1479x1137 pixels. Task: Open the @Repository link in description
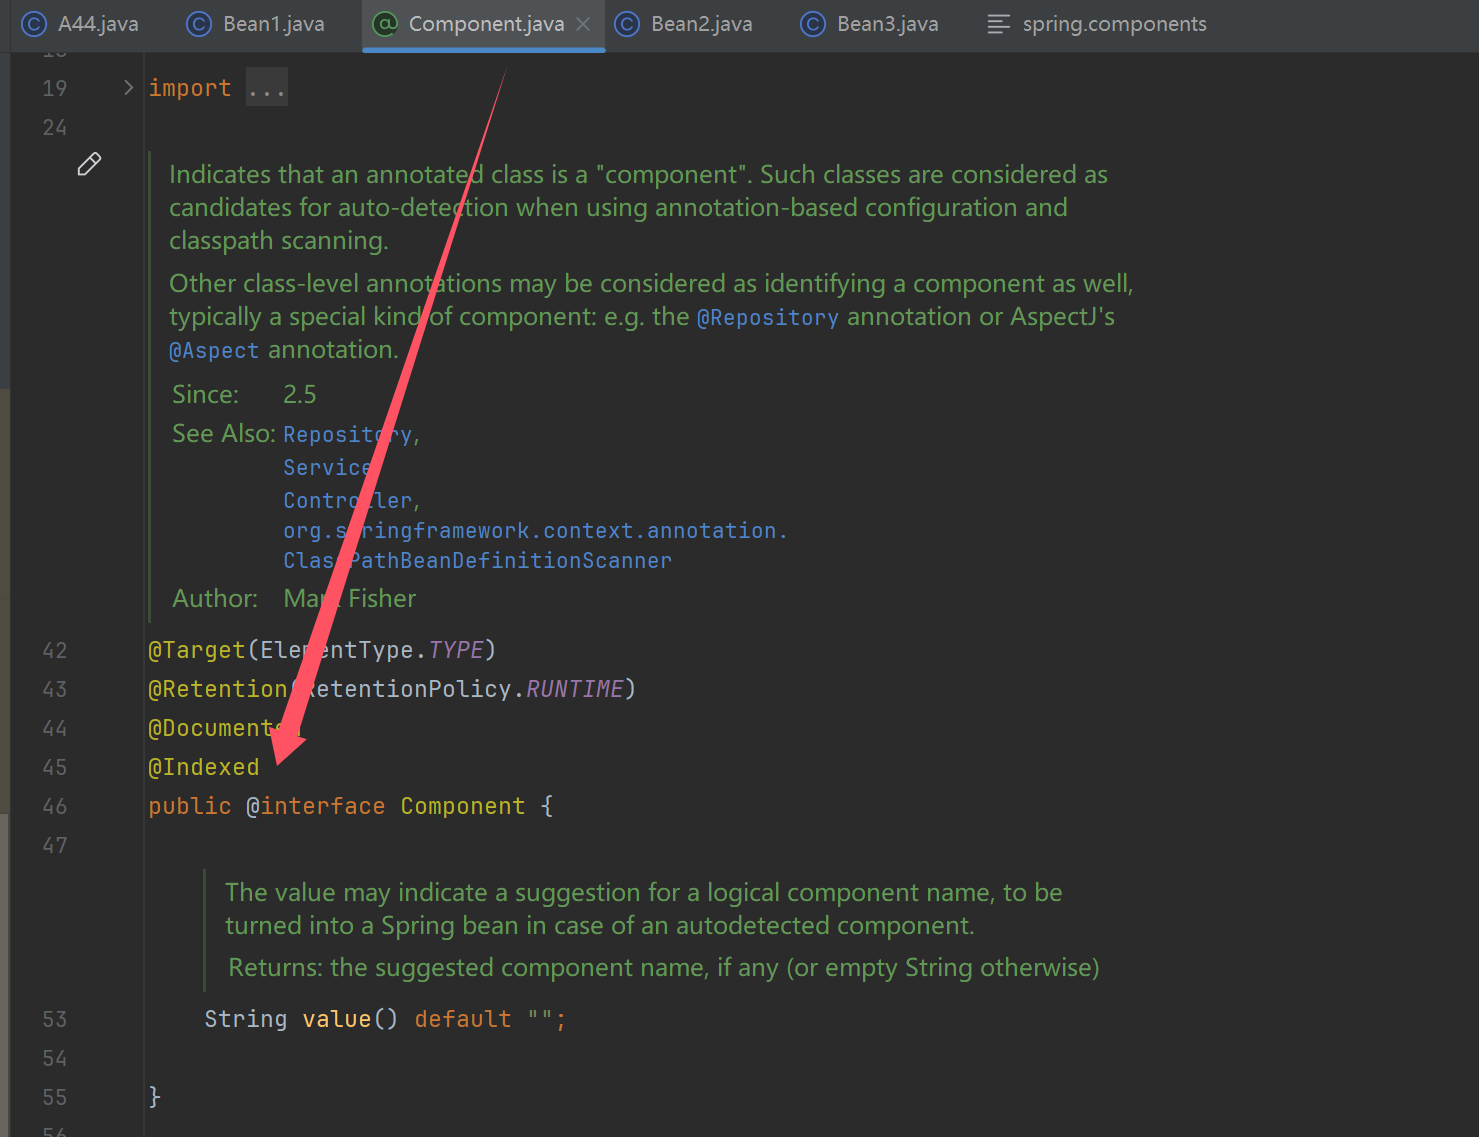click(x=768, y=318)
